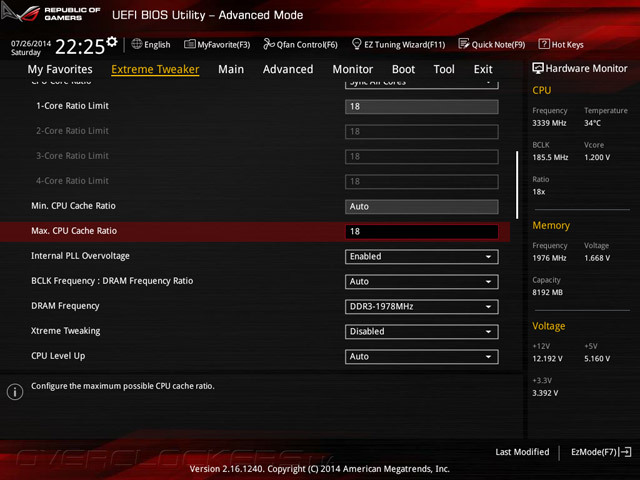The image size is (640, 480).
Task: Select the 1-Core Ratio Limit label
Action: (x=72, y=106)
